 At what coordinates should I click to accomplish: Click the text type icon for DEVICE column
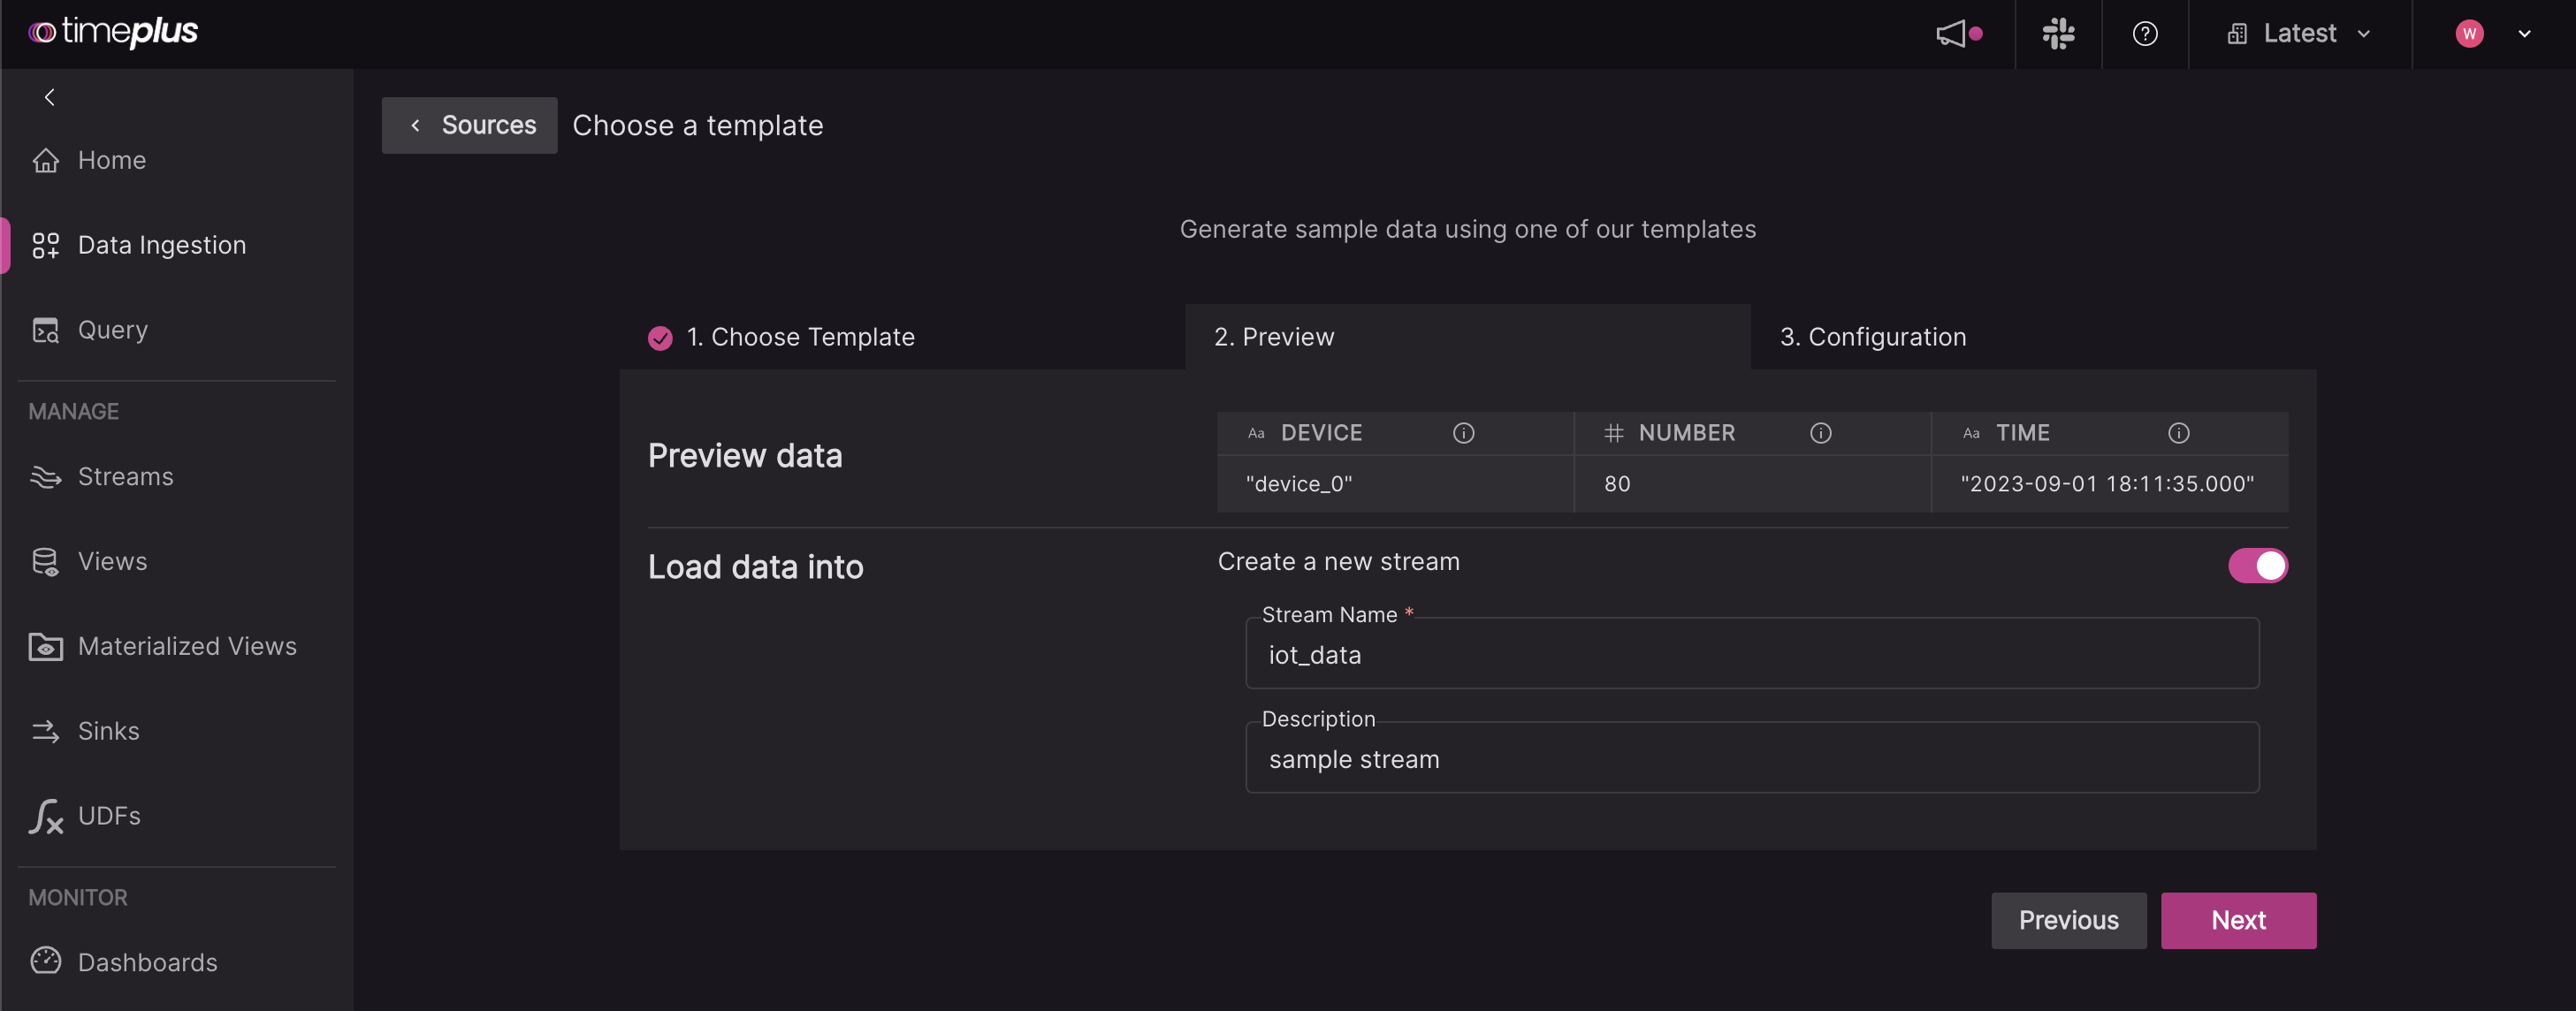pyautogui.click(x=1256, y=433)
